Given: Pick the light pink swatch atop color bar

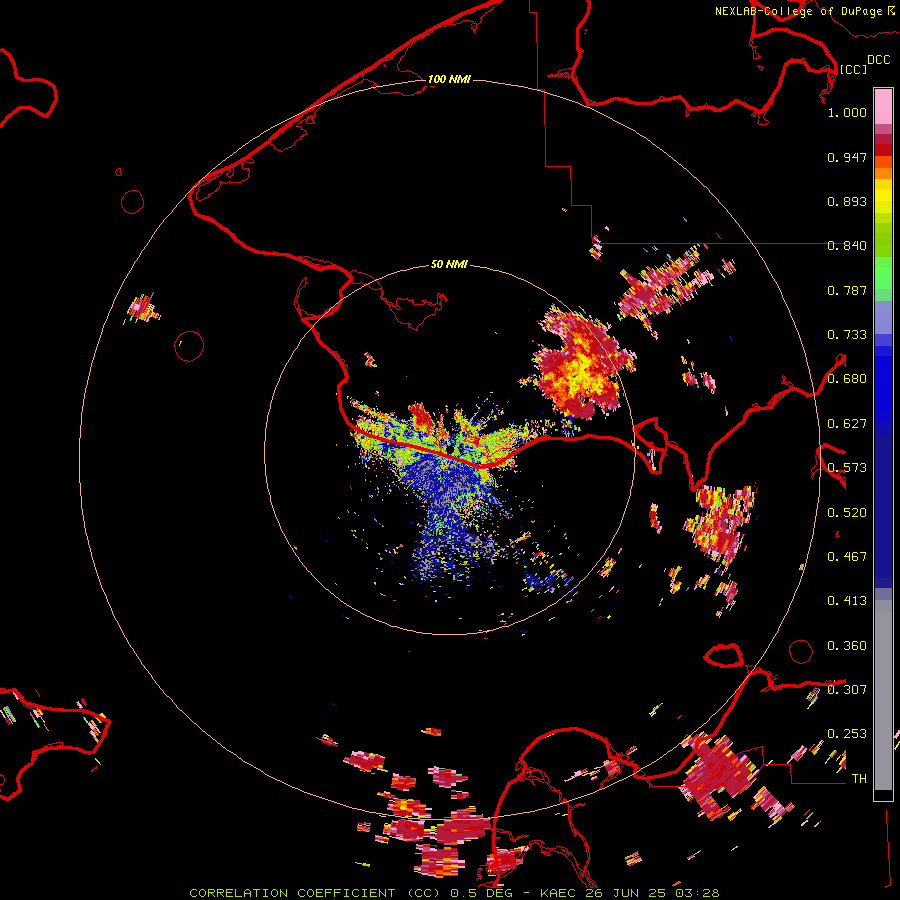Looking at the screenshot, I should (x=883, y=106).
